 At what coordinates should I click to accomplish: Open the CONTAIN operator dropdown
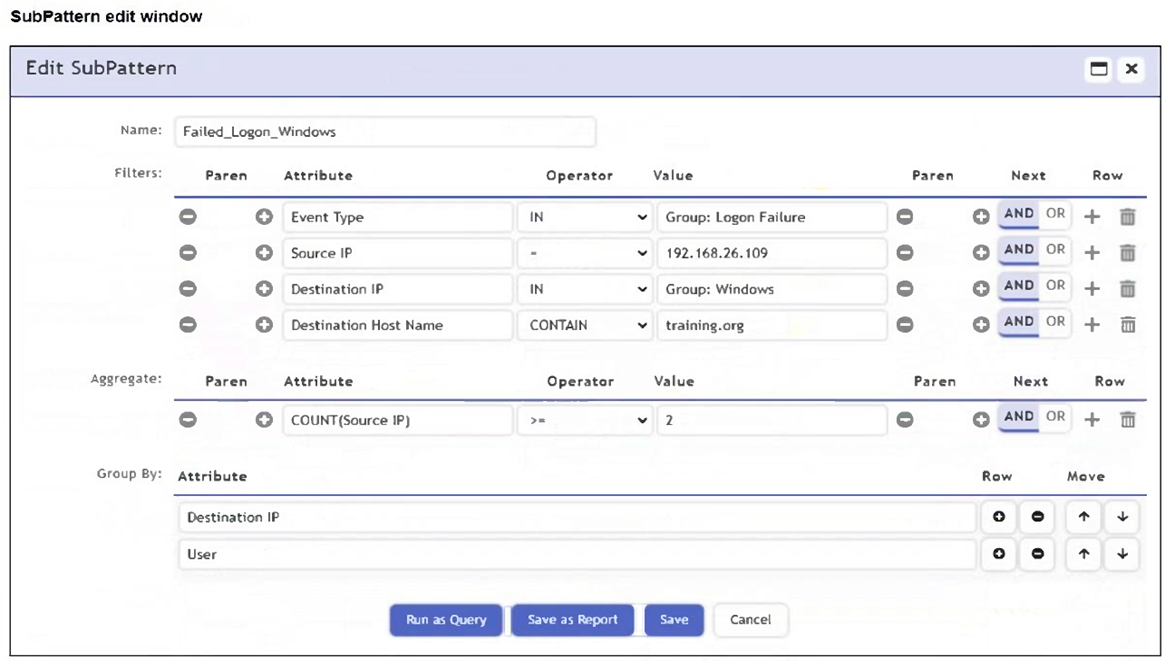pyautogui.click(x=584, y=325)
